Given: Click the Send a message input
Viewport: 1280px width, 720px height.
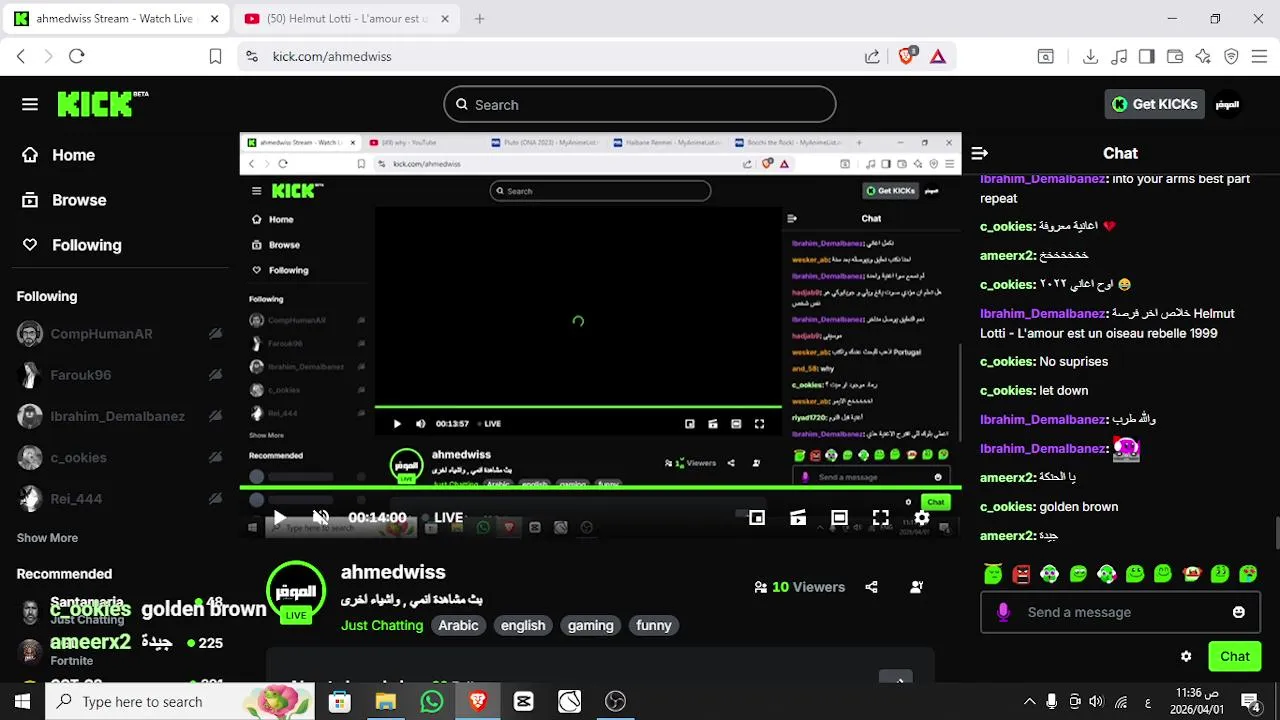Looking at the screenshot, I should (x=1120, y=612).
